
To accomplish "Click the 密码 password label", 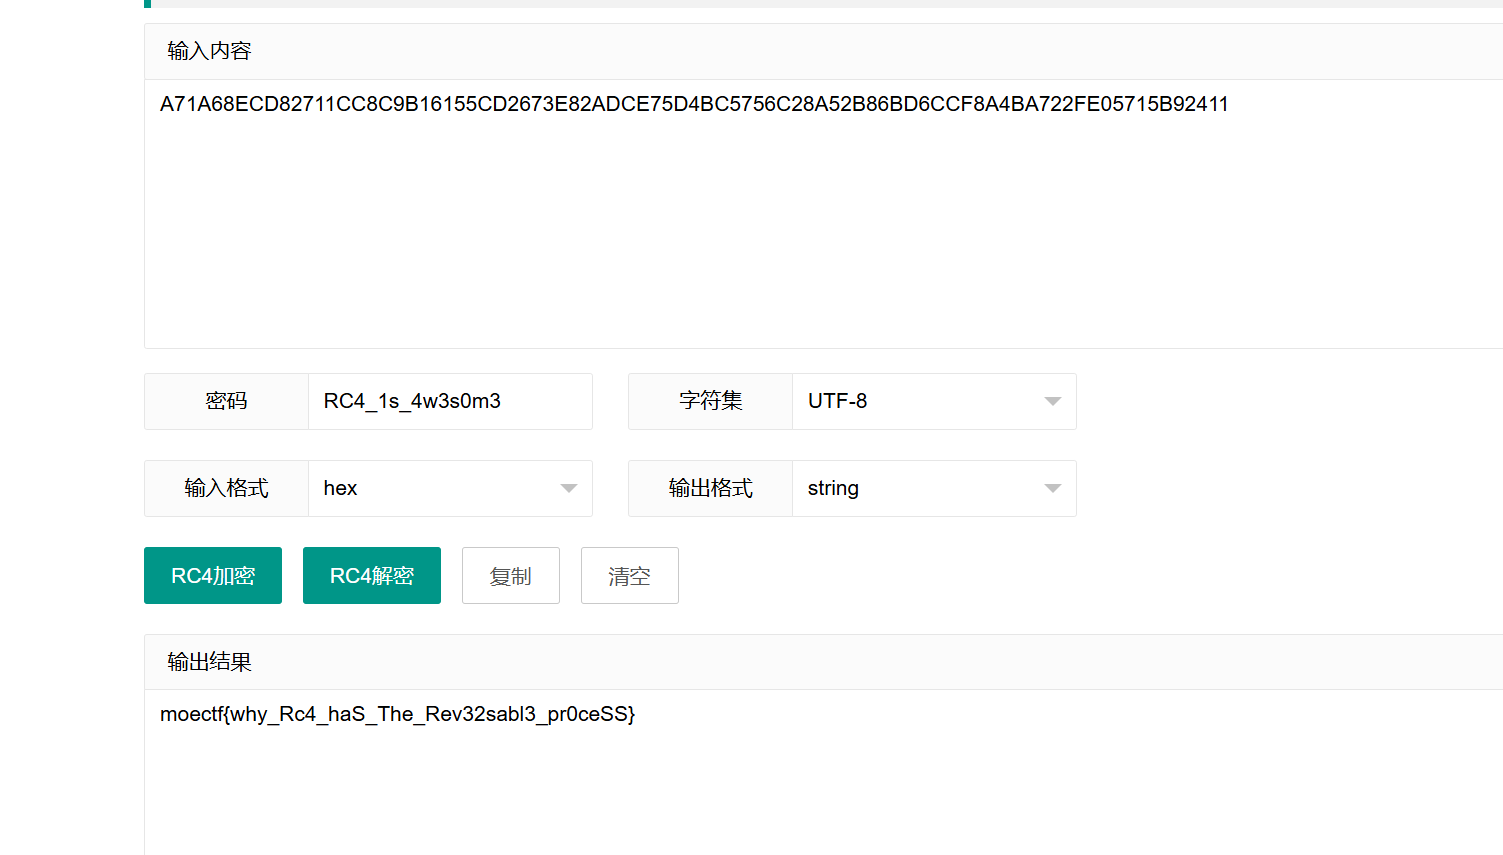I will 226,401.
